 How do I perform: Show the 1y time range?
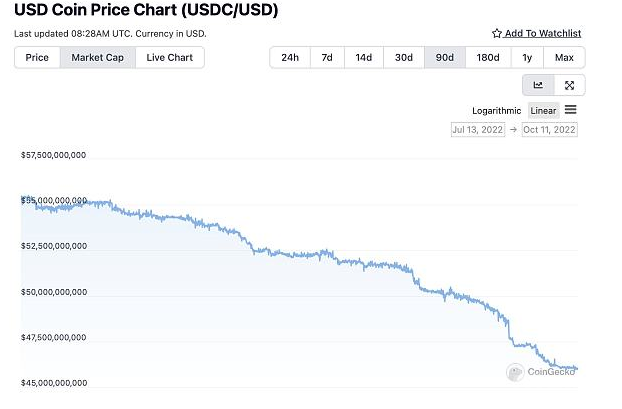coord(527,58)
